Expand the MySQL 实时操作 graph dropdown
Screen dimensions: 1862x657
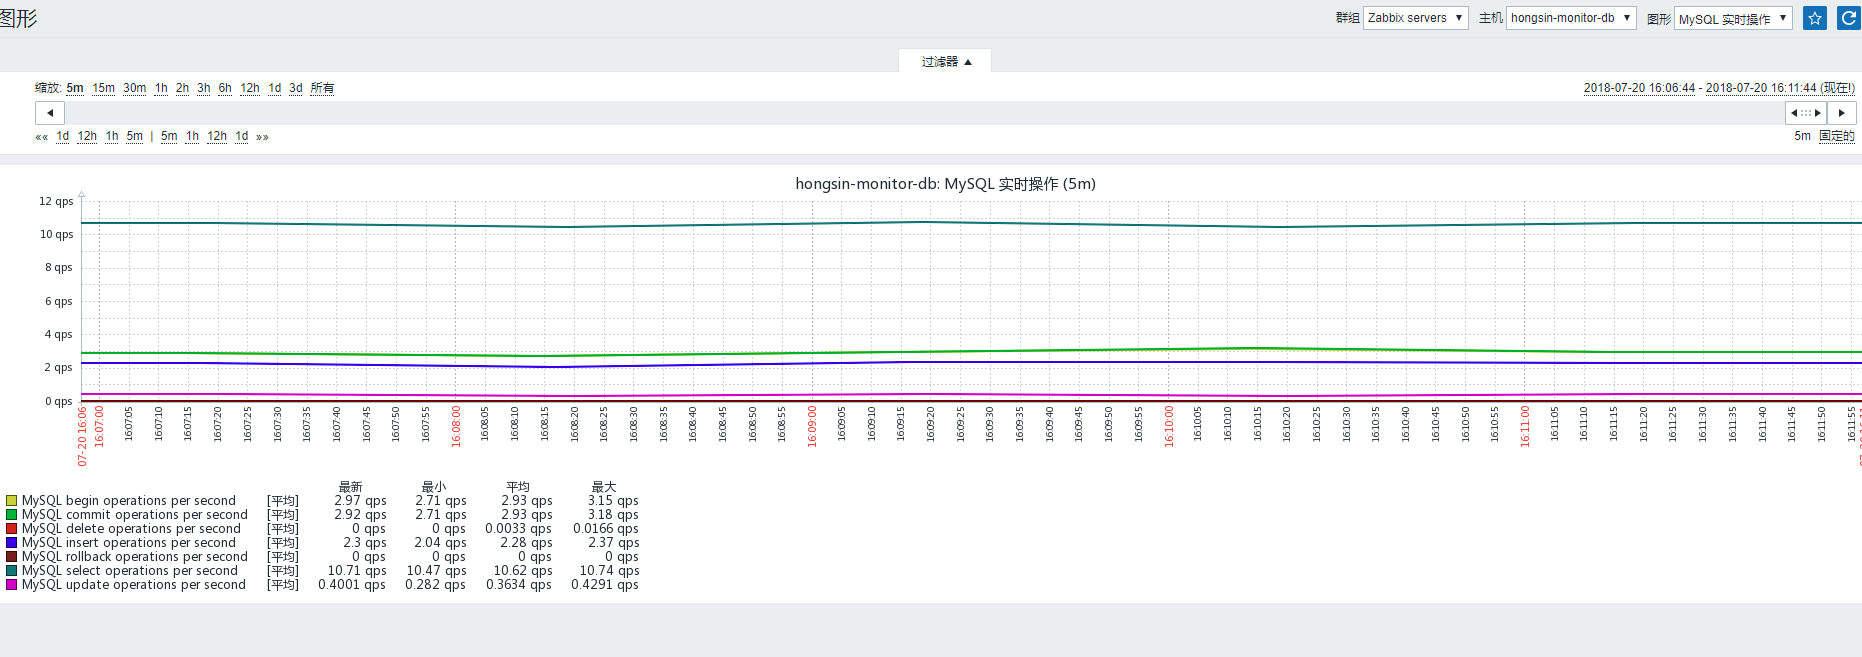(x=1732, y=18)
